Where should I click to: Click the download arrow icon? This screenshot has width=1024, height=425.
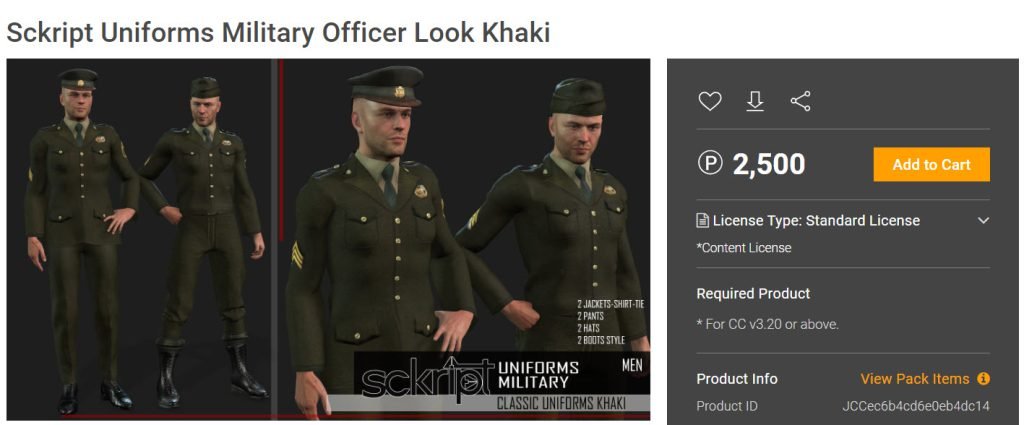[755, 101]
